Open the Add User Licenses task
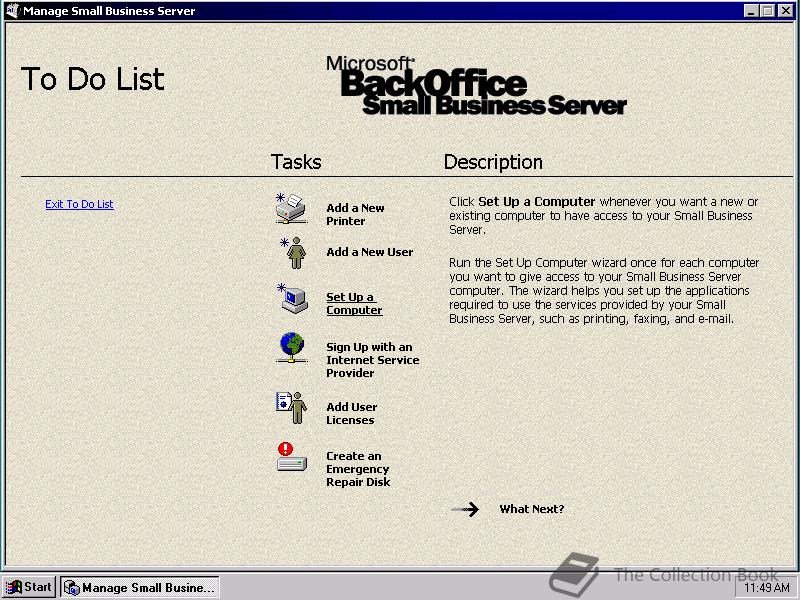 tap(352, 413)
